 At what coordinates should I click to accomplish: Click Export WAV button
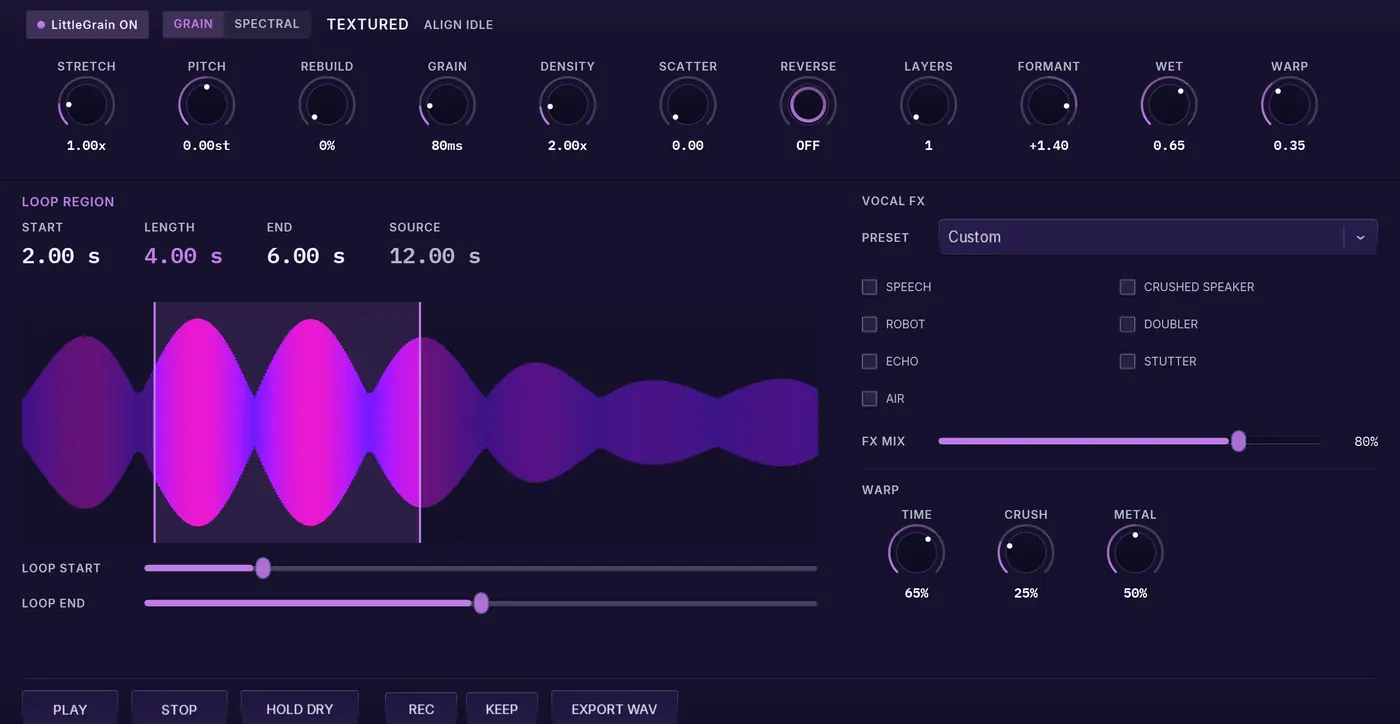[x=614, y=708]
